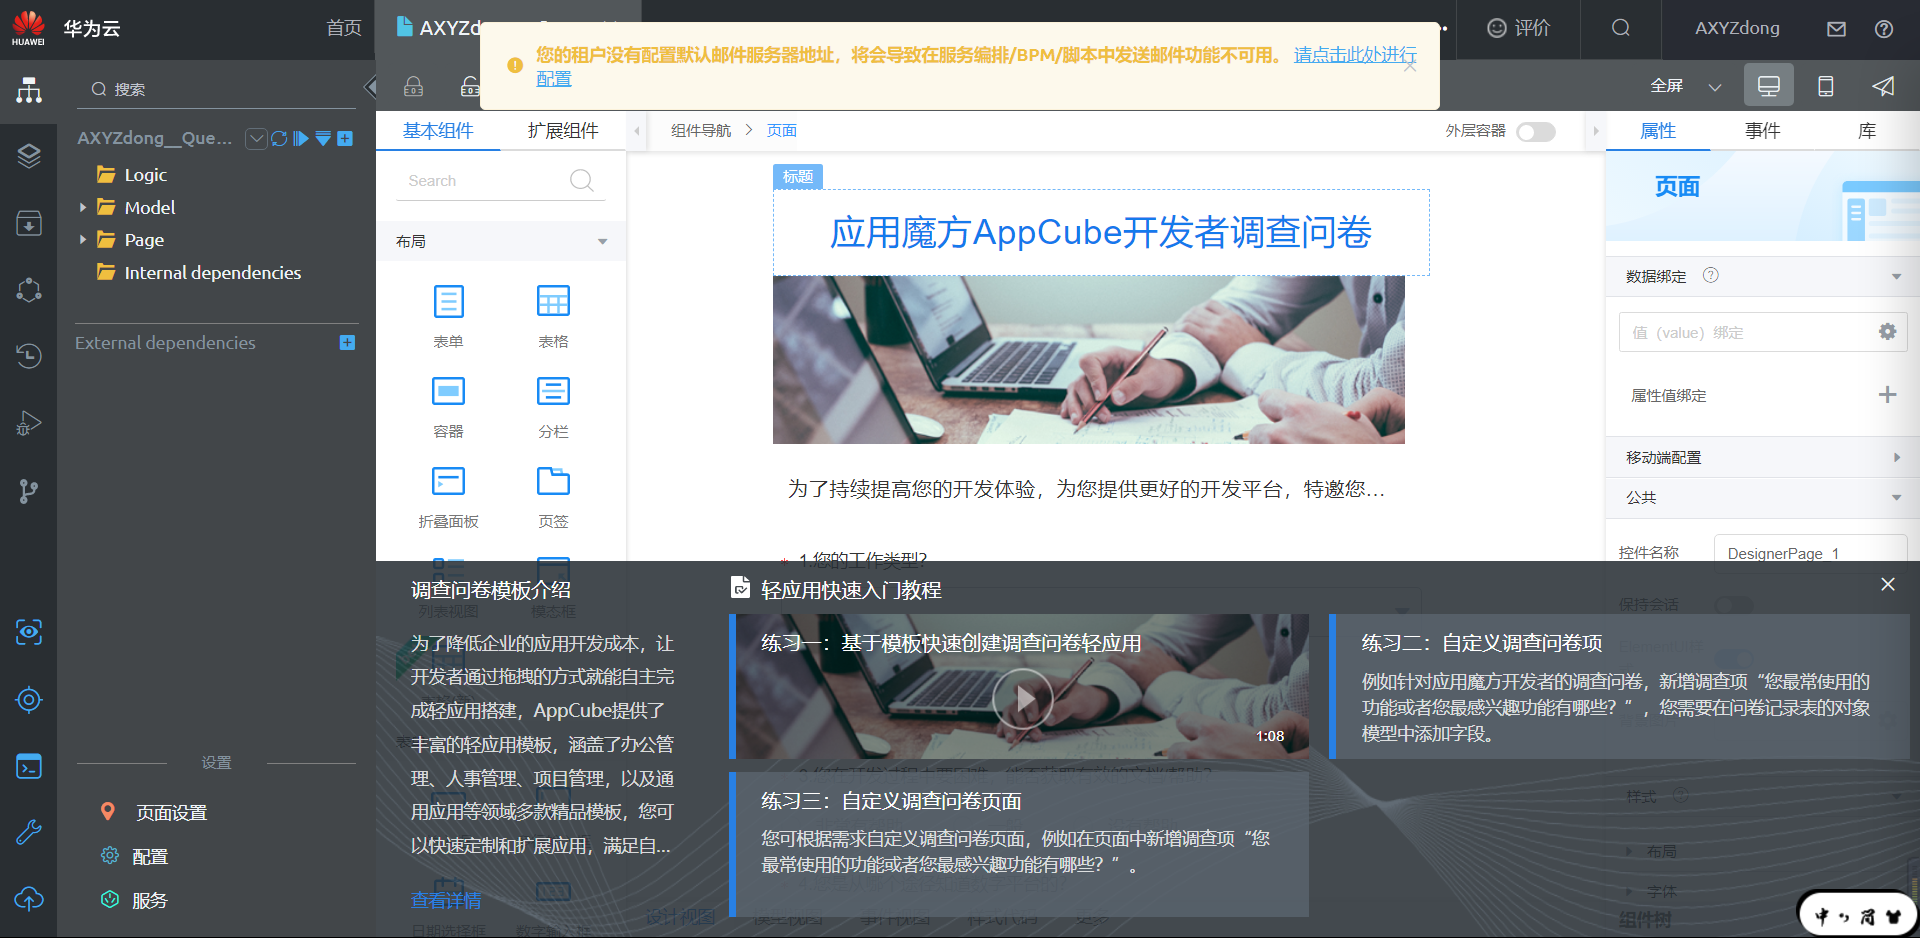This screenshot has height=938, width=1920.
Task: Click the run play icon beside project name
Action: pos(301,138)
